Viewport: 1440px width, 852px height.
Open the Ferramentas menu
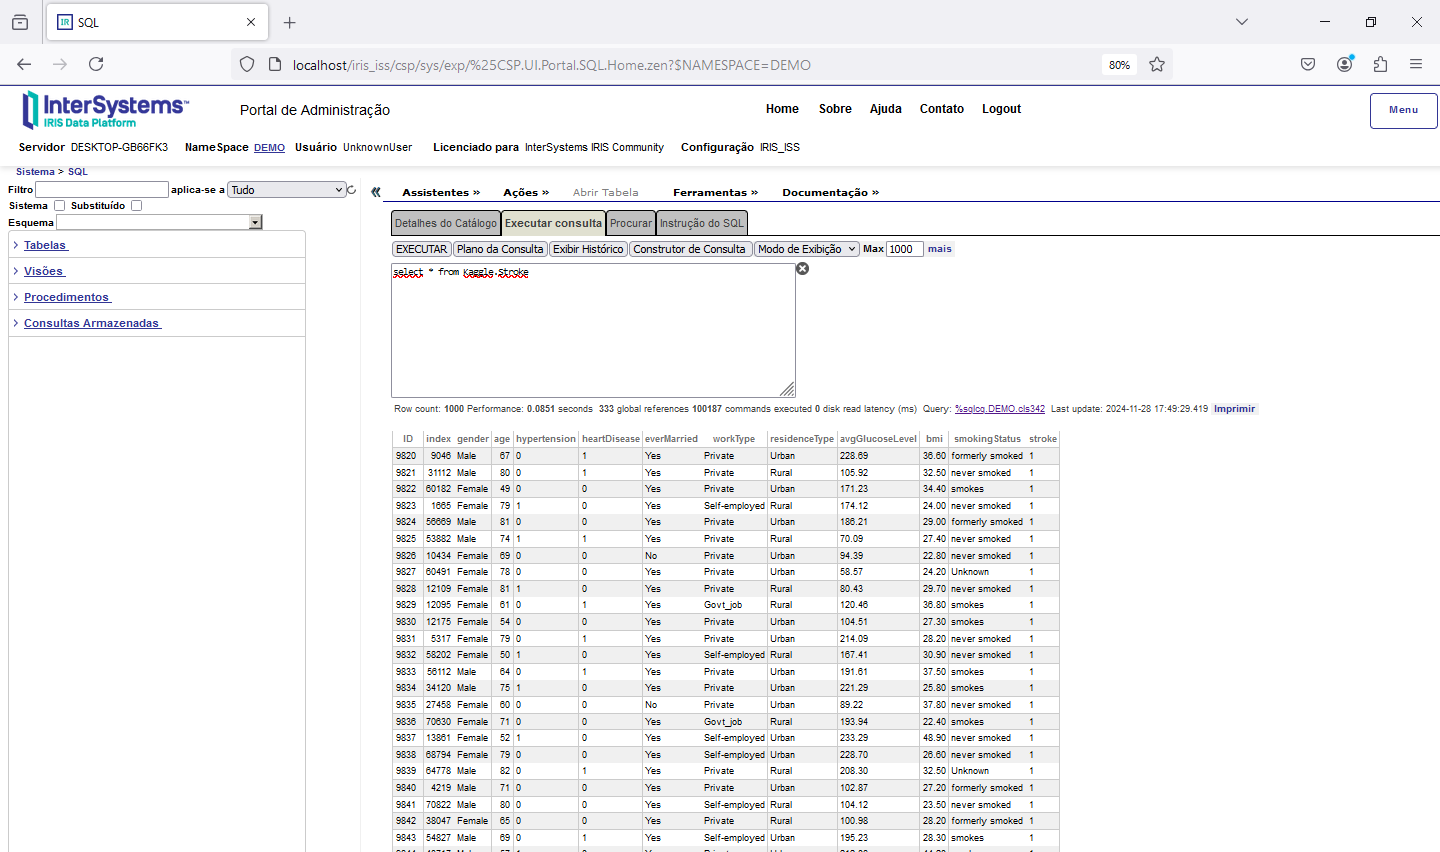(715, 192)
